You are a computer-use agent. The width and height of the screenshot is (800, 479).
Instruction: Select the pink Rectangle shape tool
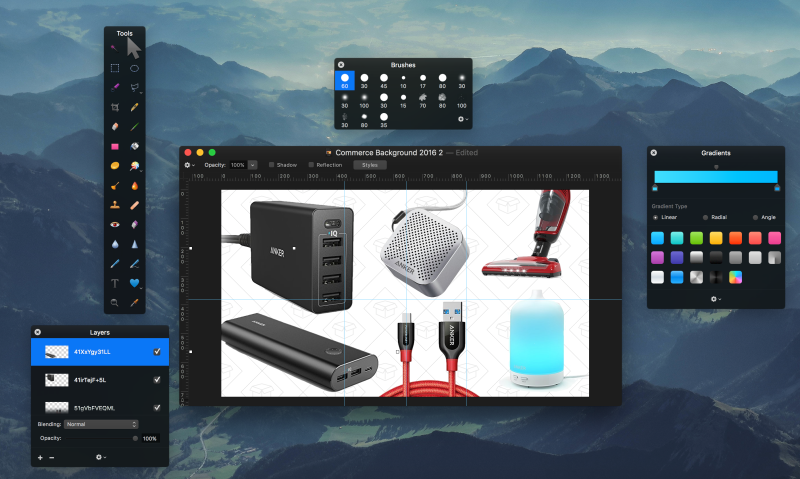[x=115, y=146]
